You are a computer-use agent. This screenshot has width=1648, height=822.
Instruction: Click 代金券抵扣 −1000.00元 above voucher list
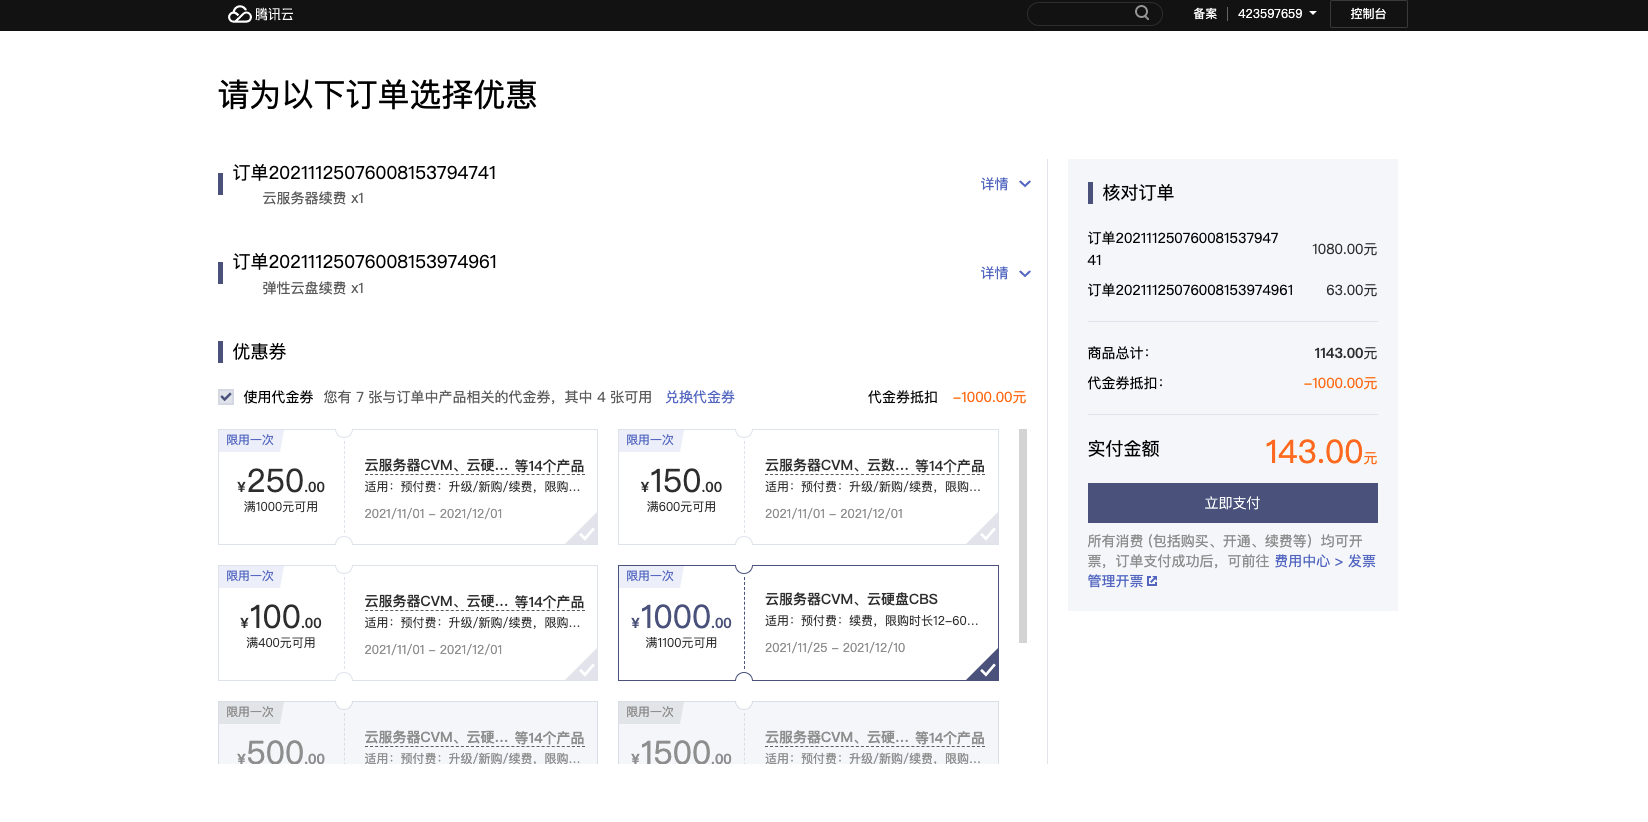click(x=947, y=397)
